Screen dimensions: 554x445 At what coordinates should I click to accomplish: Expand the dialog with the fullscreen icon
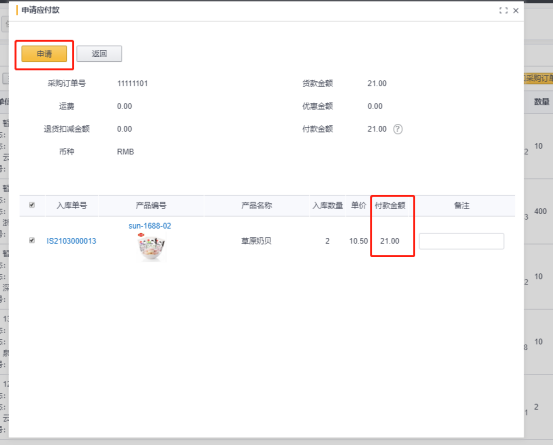[x=503, y=11]
